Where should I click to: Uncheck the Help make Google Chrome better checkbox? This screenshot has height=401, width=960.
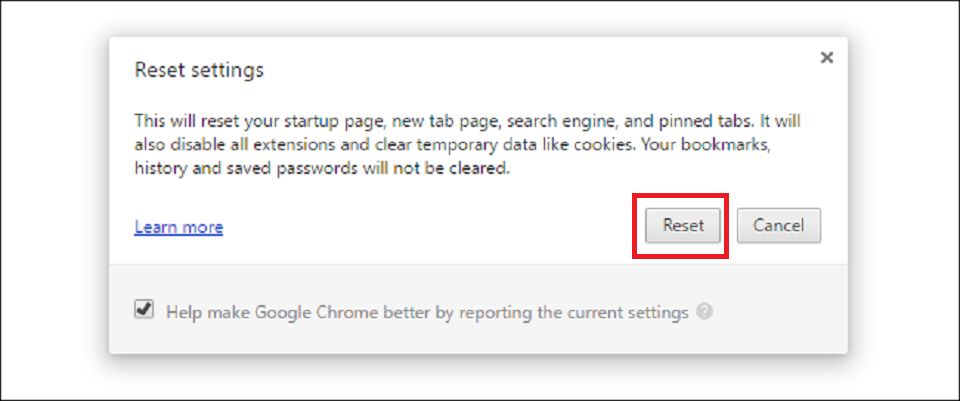click(145, 311)
